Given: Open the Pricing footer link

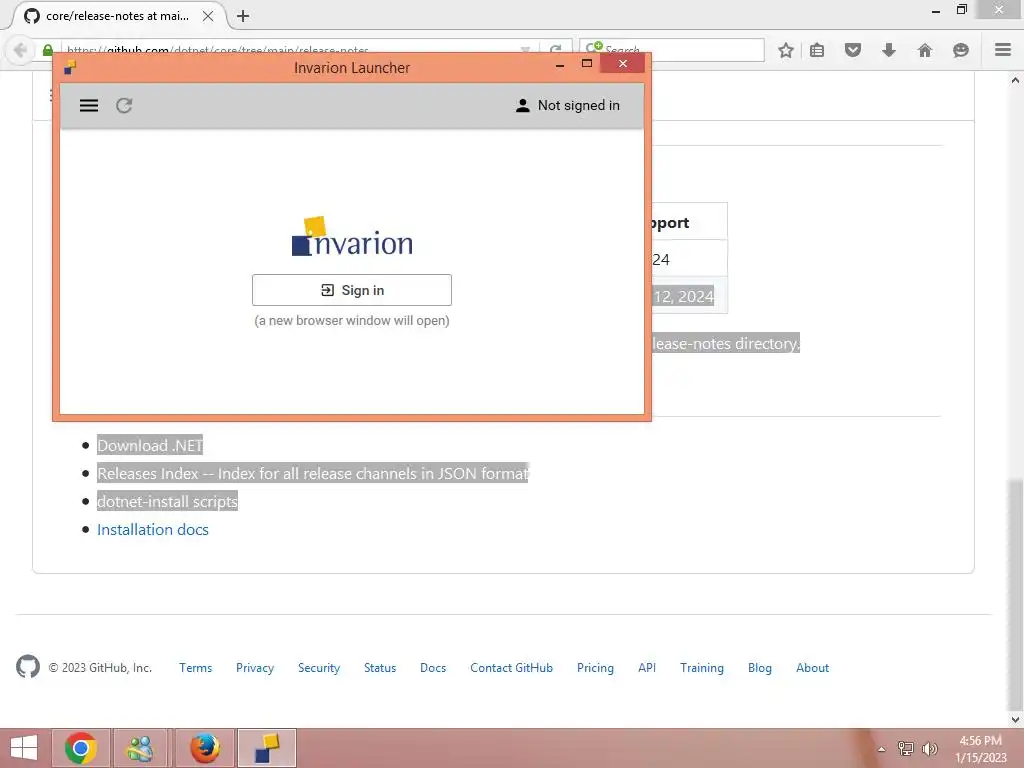Looking at the screenshot, I should click(595, 667).
